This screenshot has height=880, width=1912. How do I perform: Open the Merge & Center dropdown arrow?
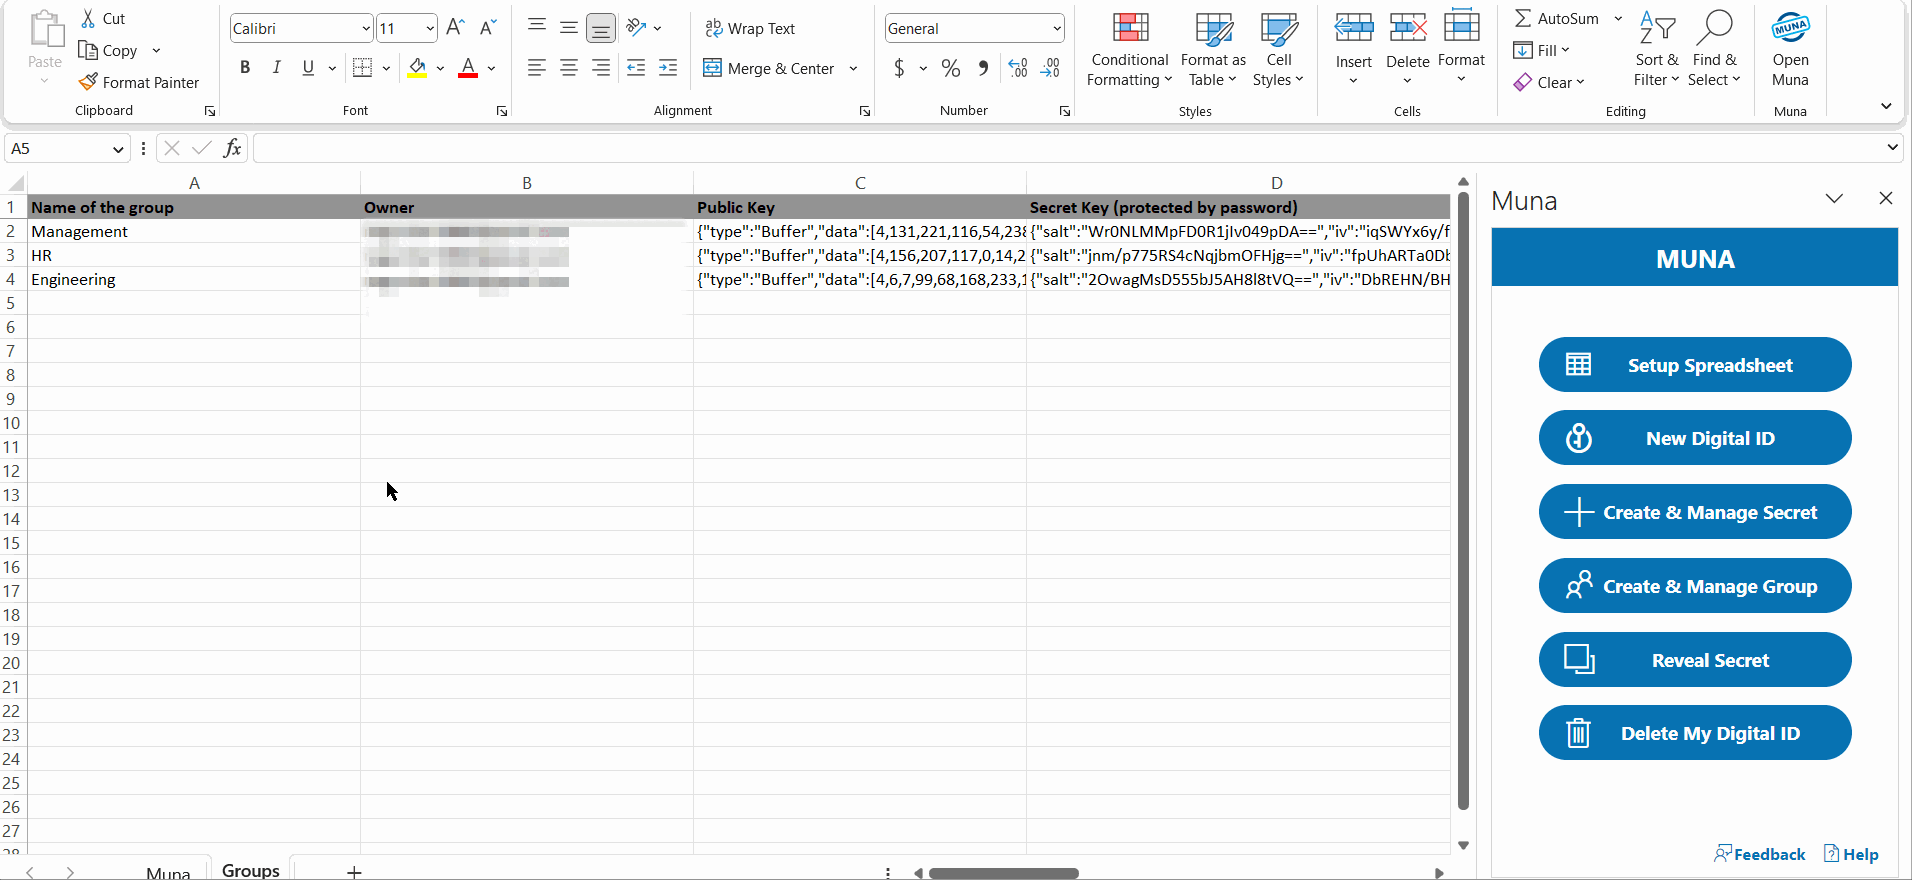[853, 68]
